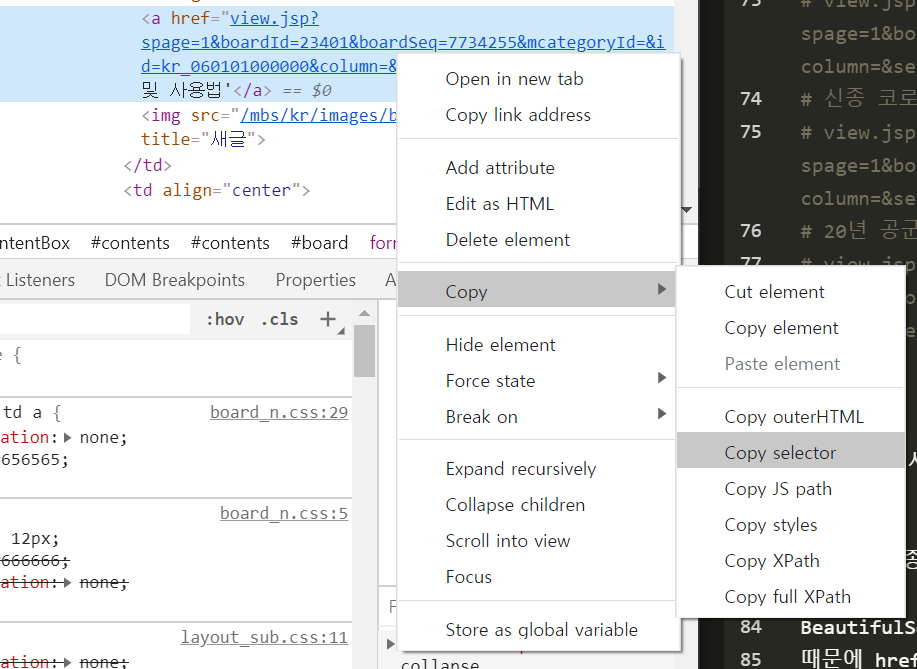This screenshot has width=917, height=669.
Task: Click 'Store as global variable'
Action: coord(542,631)
